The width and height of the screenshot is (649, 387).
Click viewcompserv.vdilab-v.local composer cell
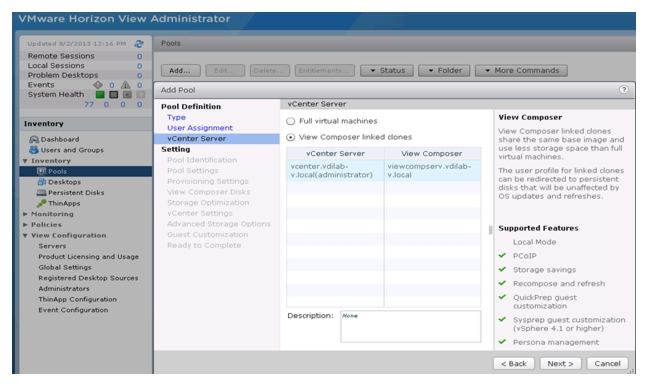pyautogui.click(x=432, y=171)
